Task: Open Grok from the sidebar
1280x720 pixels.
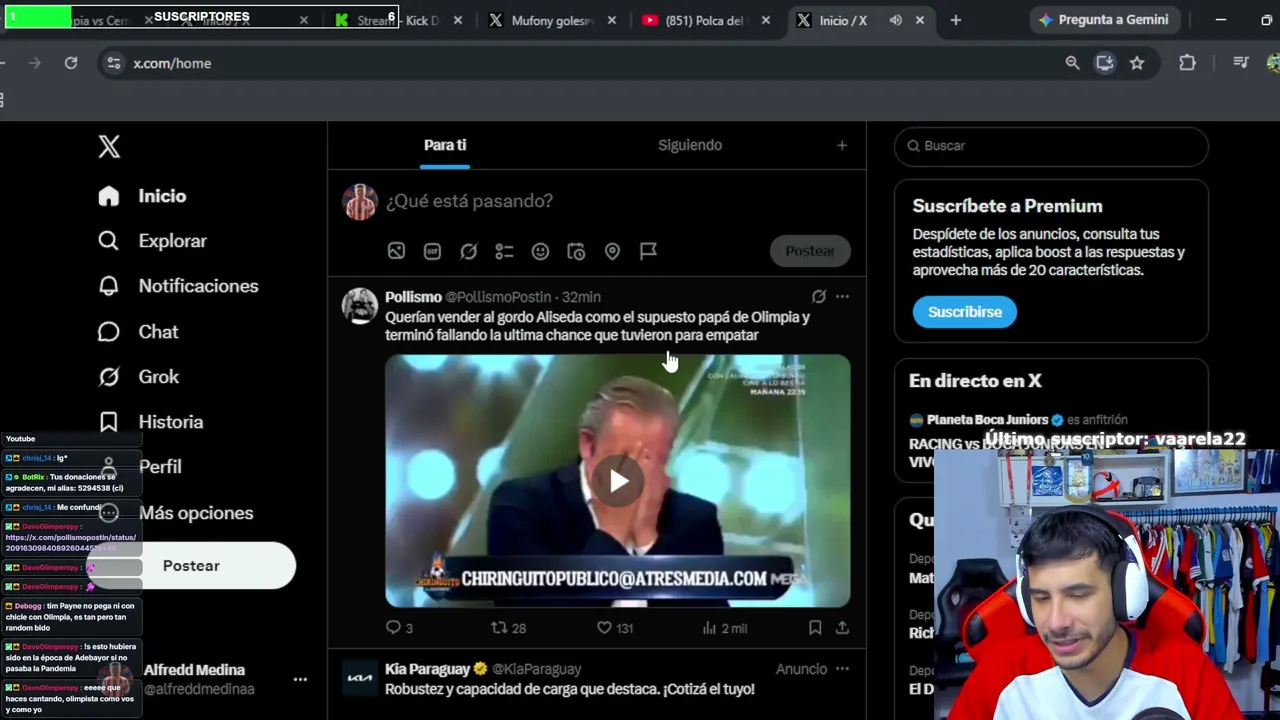Action: 138,377
